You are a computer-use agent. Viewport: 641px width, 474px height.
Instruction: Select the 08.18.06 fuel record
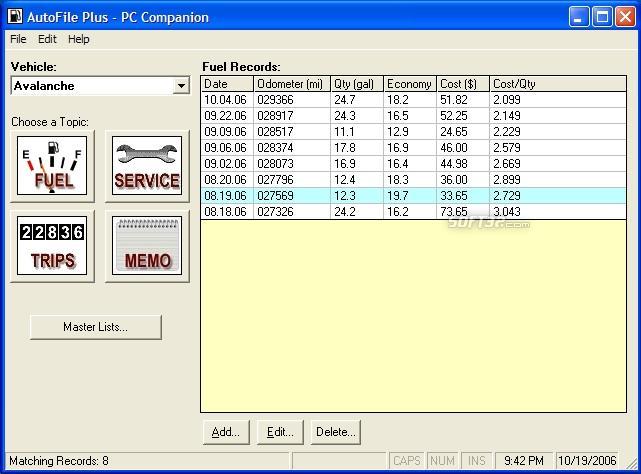(413, 211)
